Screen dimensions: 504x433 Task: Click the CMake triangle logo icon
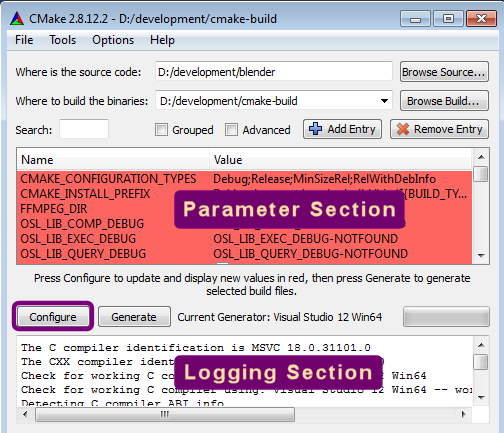(x=17, y=18)
